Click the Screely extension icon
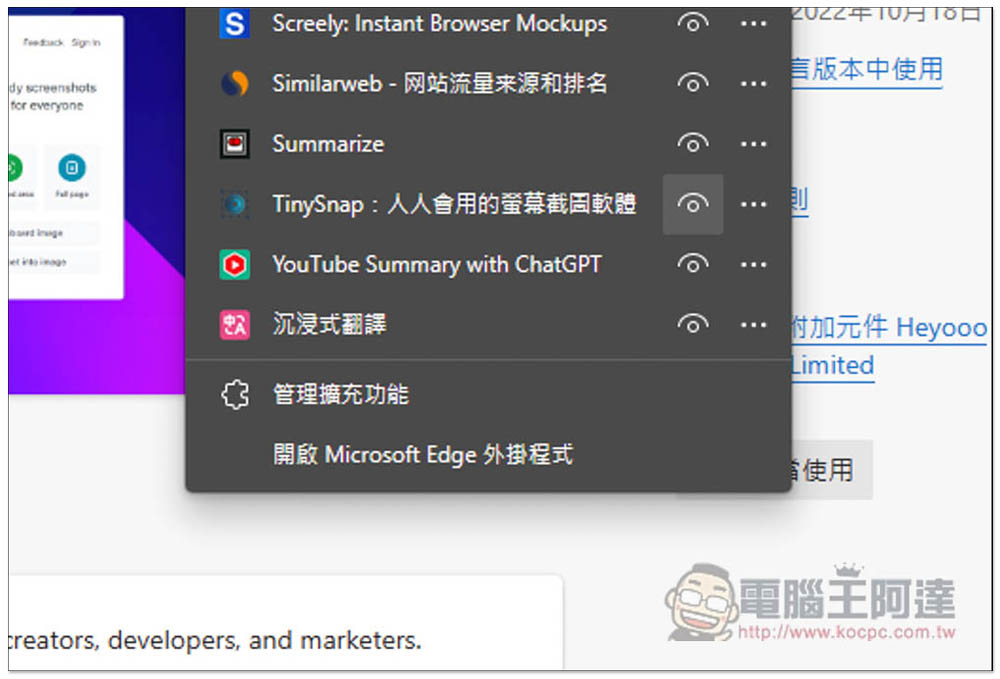This screenshot has width=1000, height=679. (234, 24)
